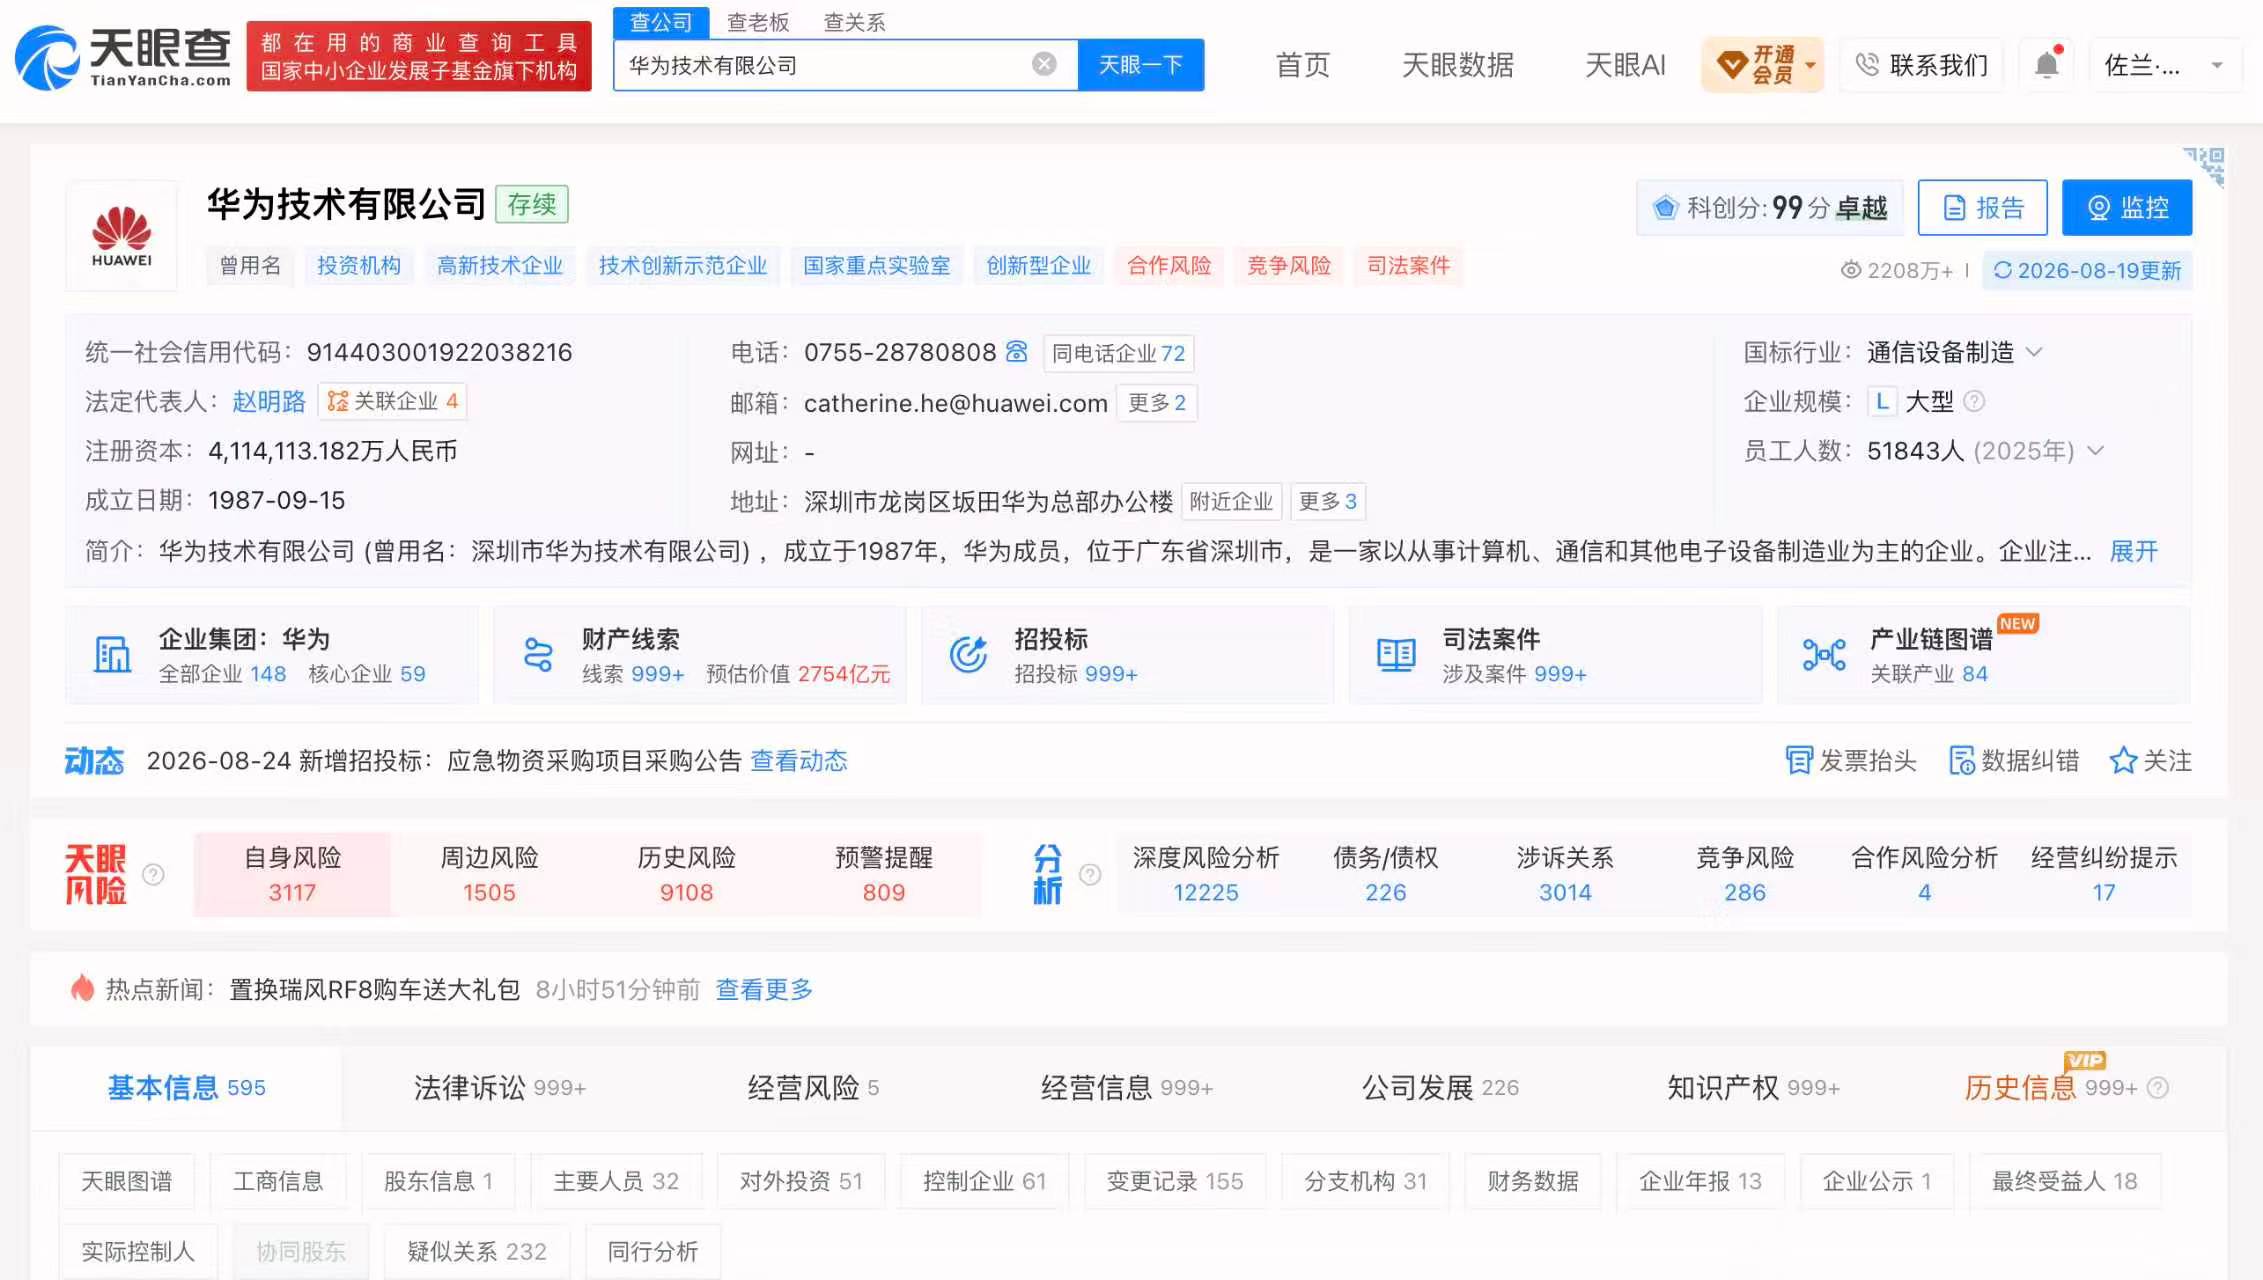2263x1280 pixels.
Task: Open the 最终受益人 18 sub-tab
Action: pos(2064,1181)
